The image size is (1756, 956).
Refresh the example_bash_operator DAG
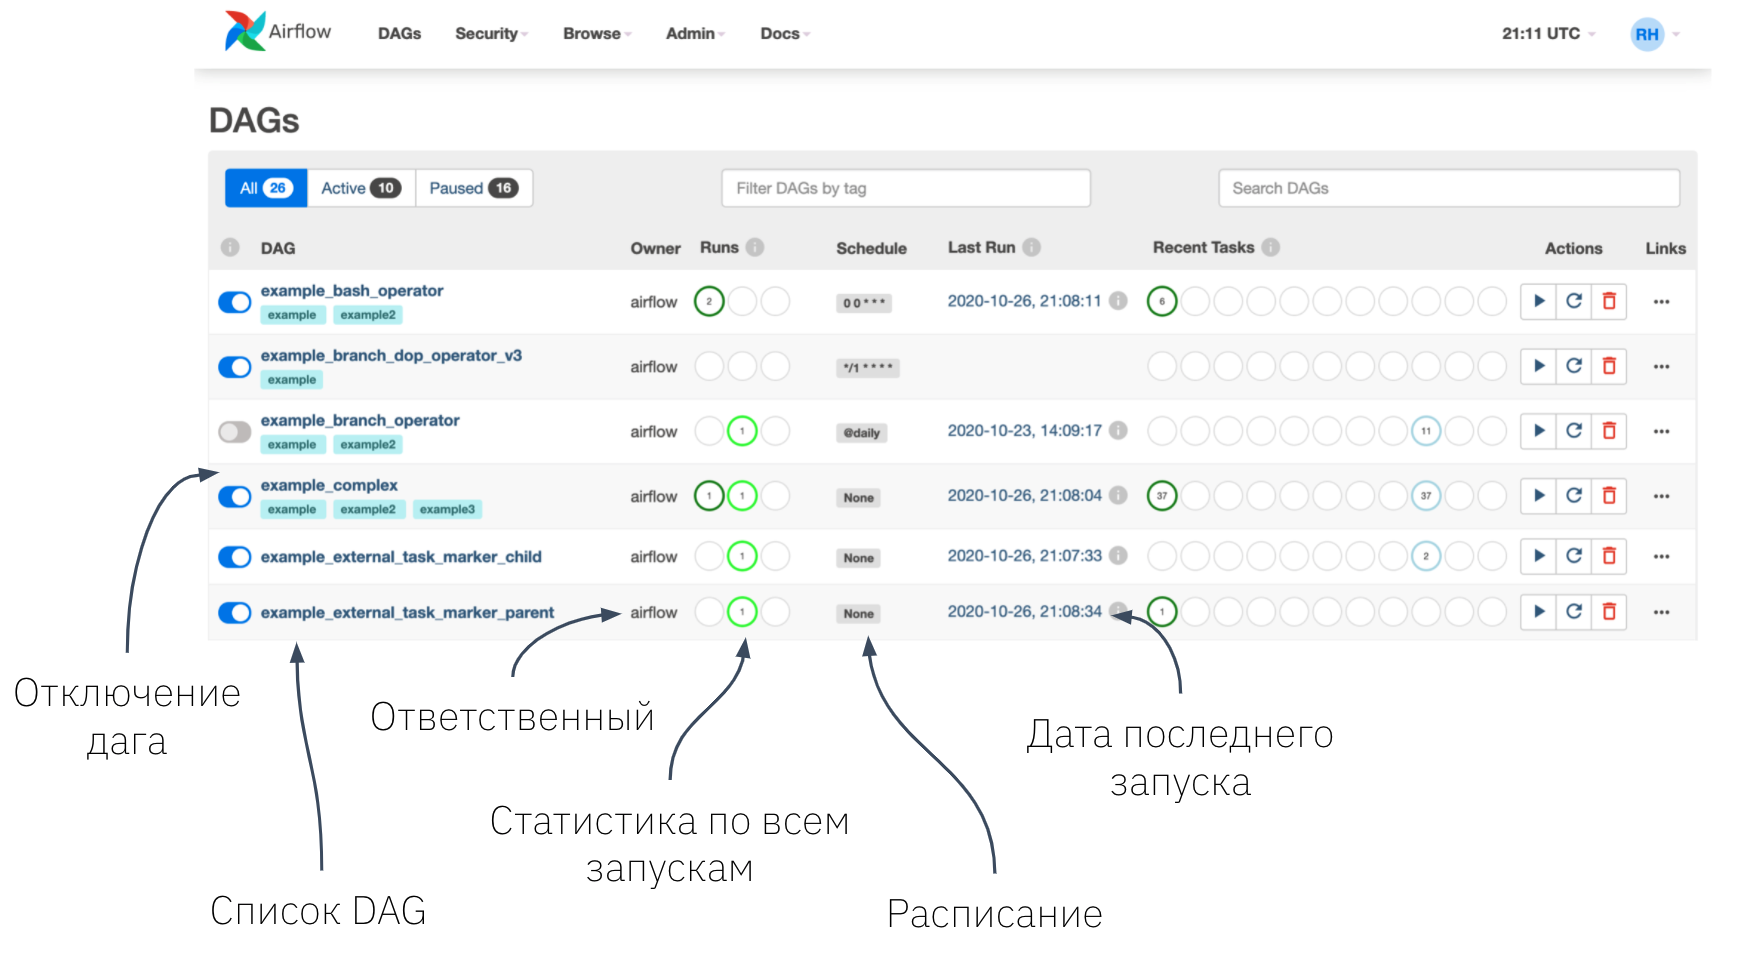coord(1574,301)
